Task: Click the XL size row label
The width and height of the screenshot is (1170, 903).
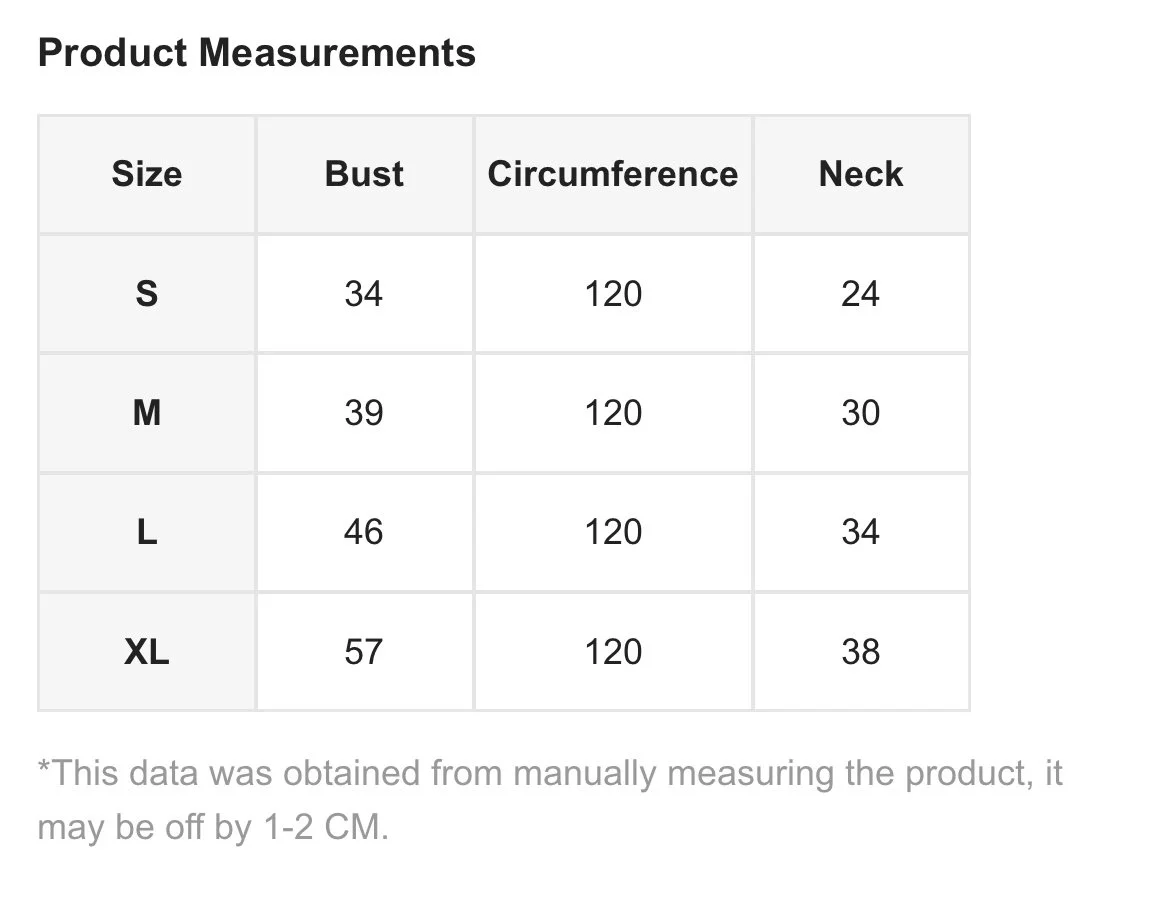Action: pos(147,652)
